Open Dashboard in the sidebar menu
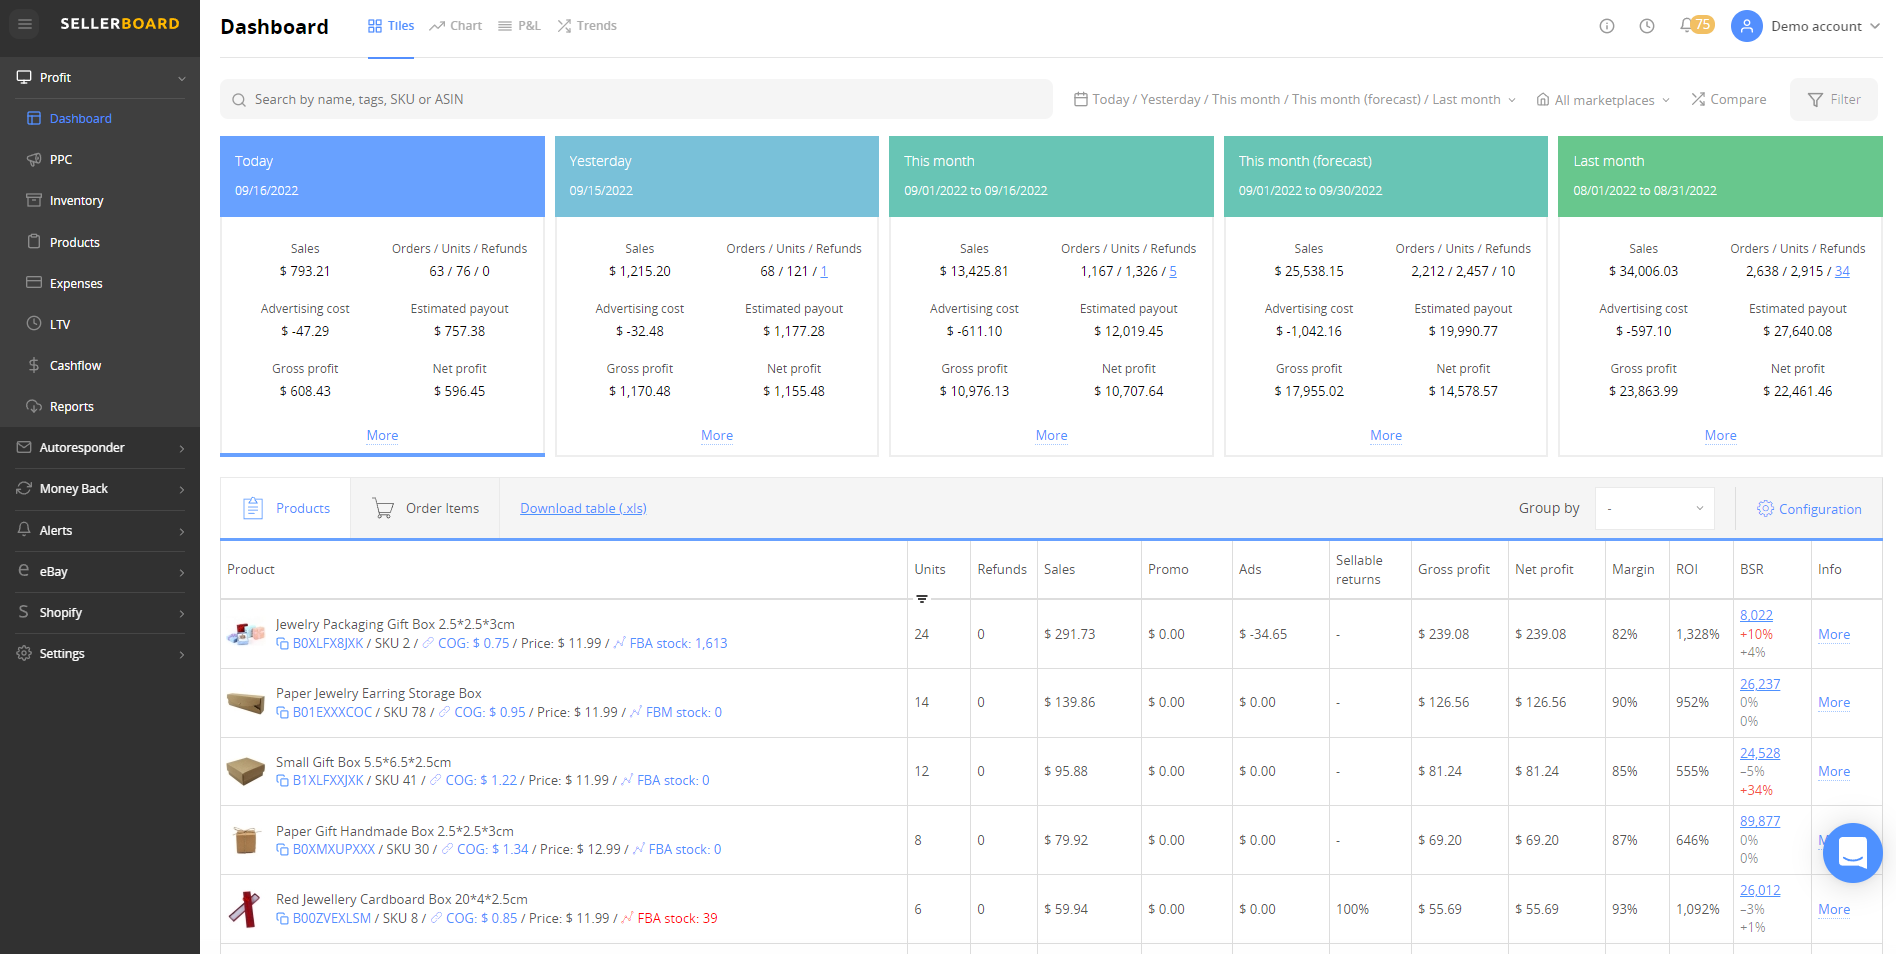The image size is (1896, 954). pos(81,118)
